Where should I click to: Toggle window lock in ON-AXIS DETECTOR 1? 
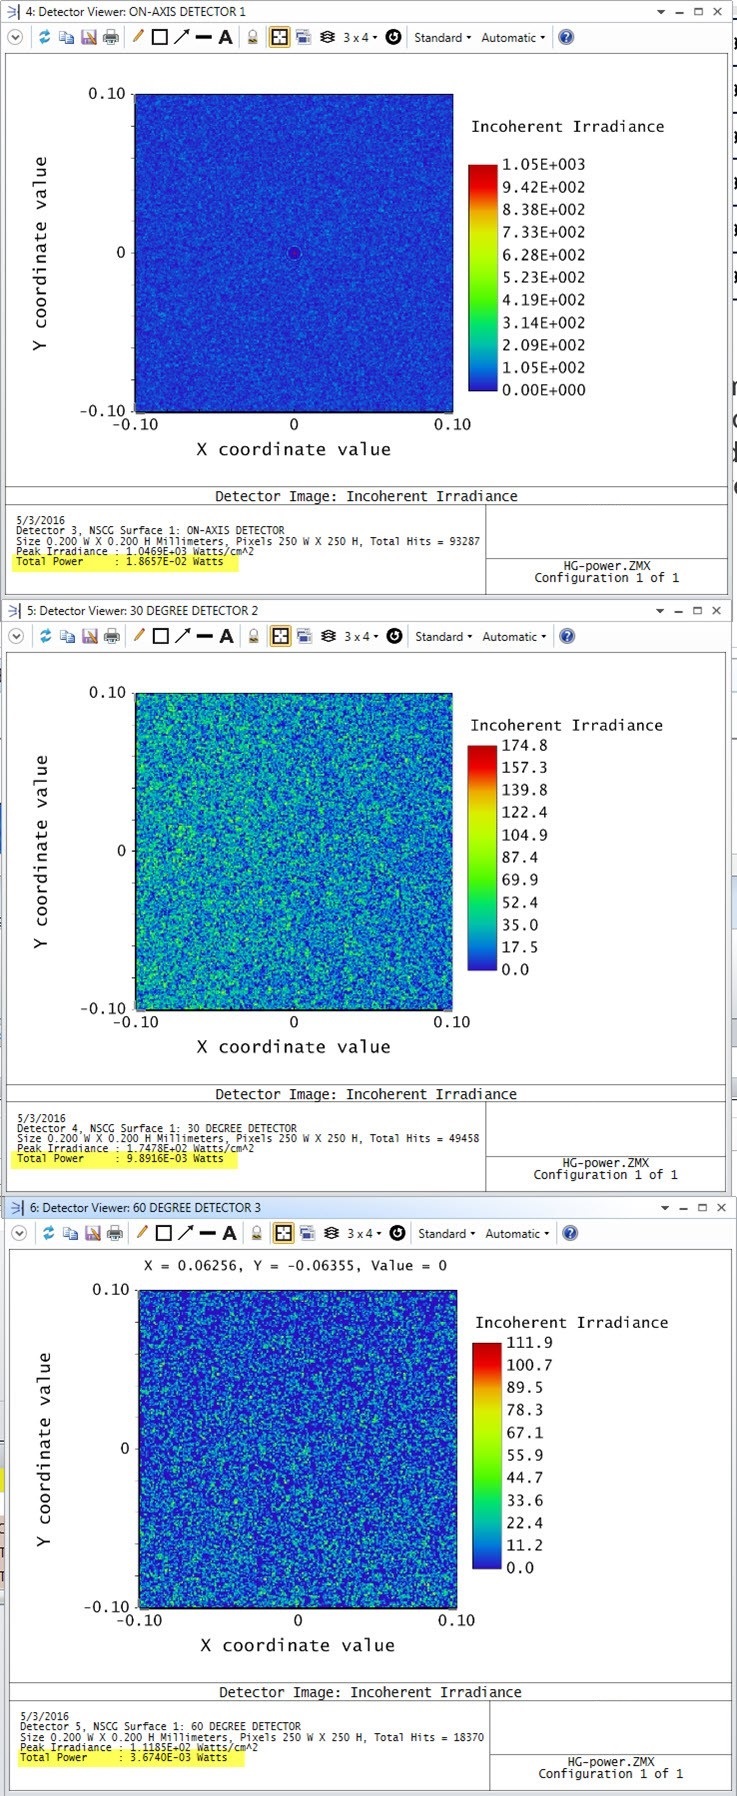pyautogui.click(x=253, y=37)
